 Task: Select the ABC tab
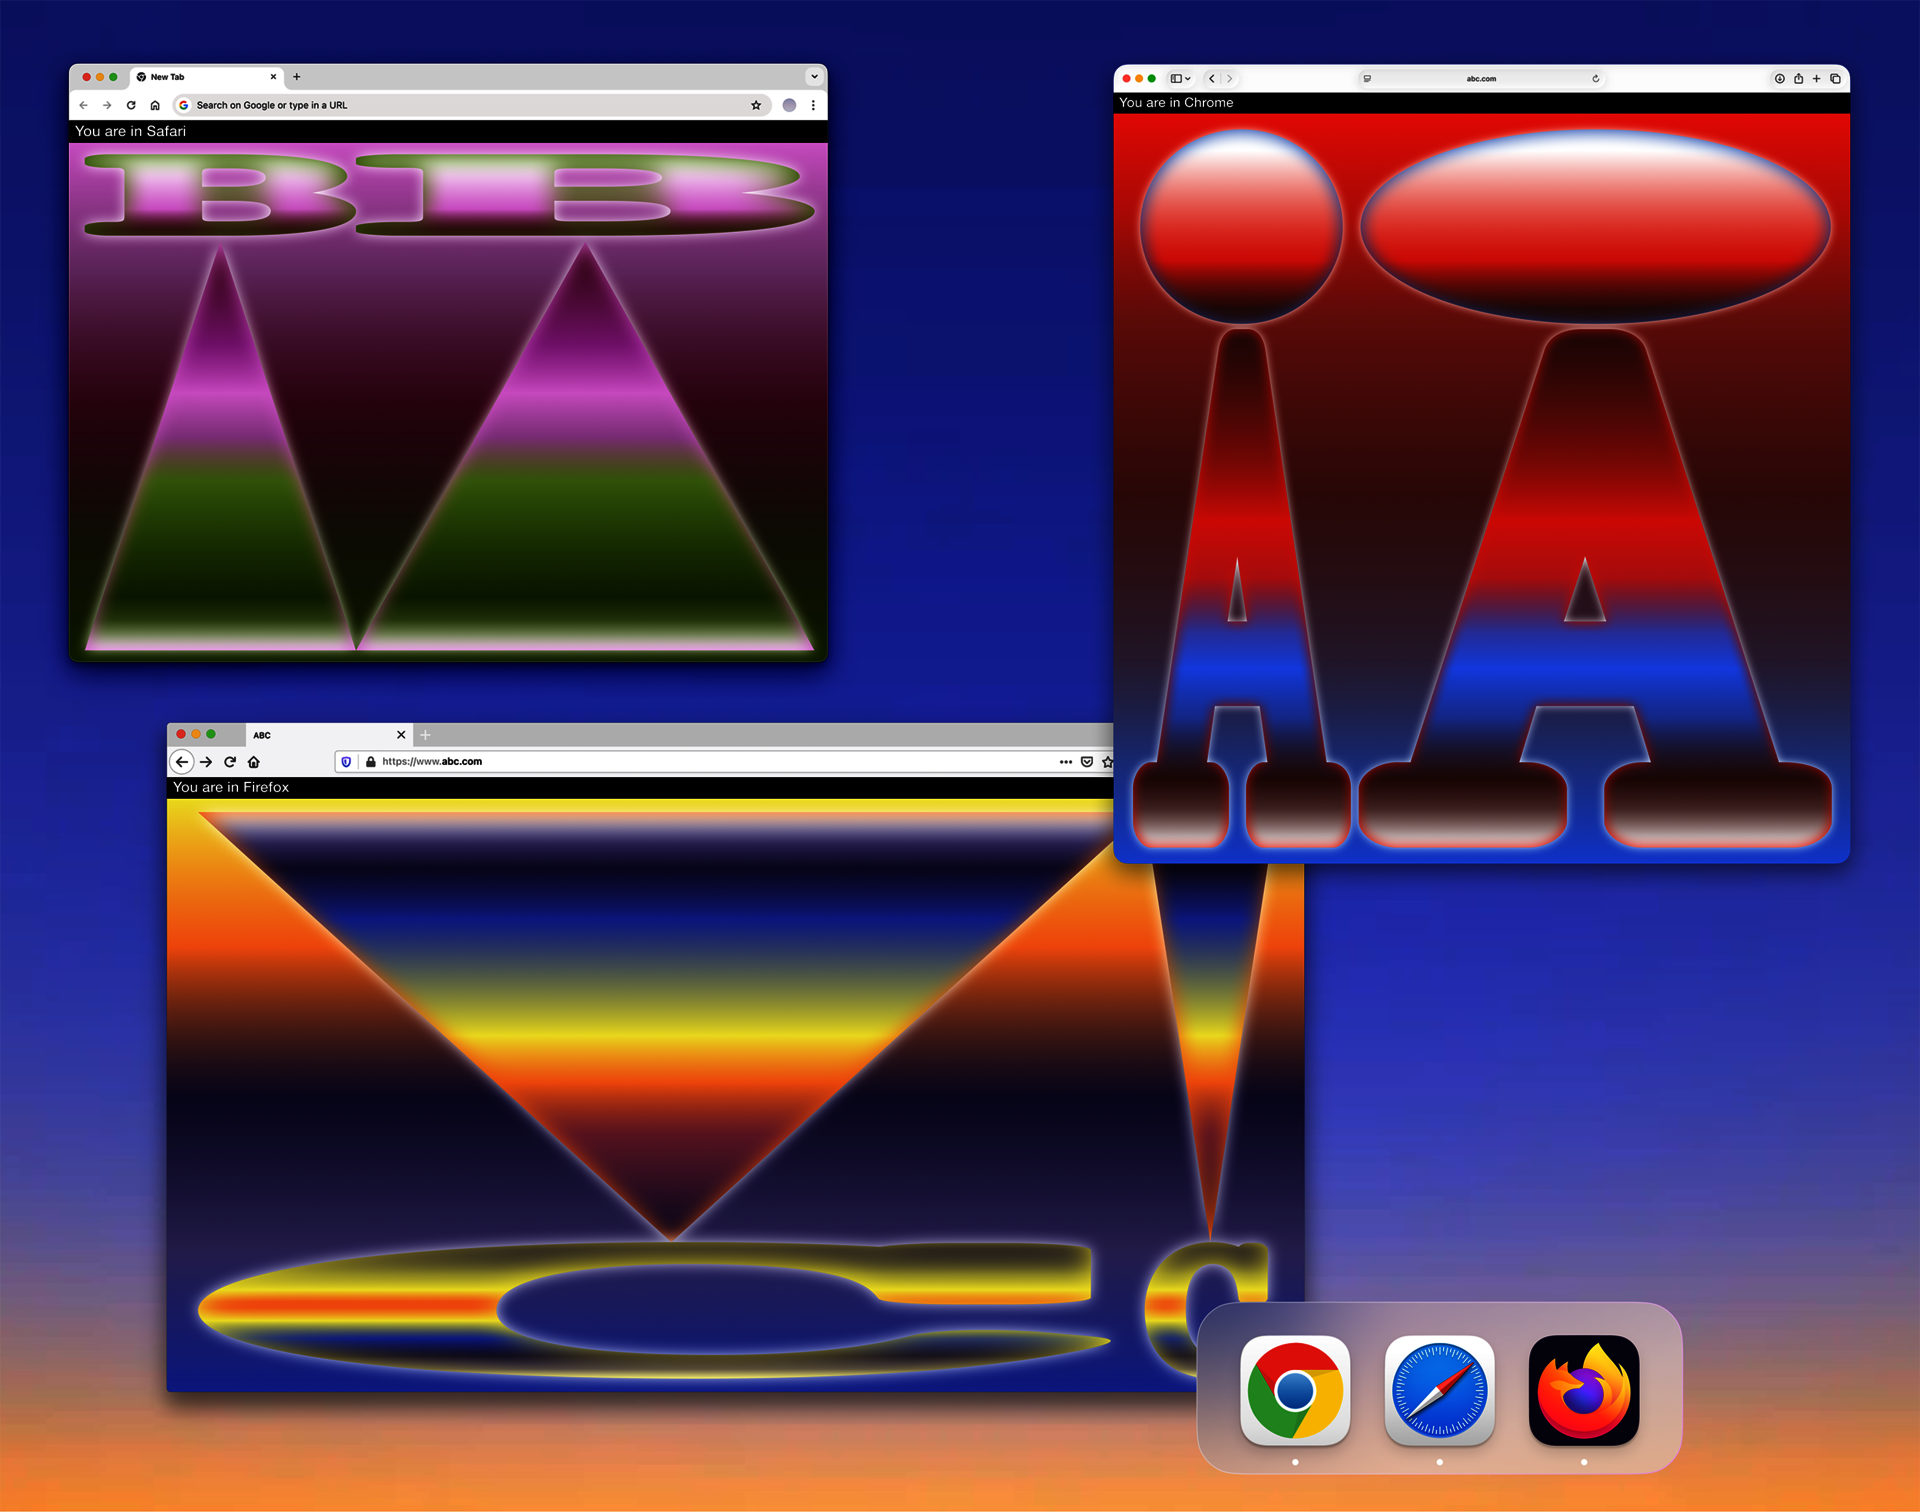(329, 735)
